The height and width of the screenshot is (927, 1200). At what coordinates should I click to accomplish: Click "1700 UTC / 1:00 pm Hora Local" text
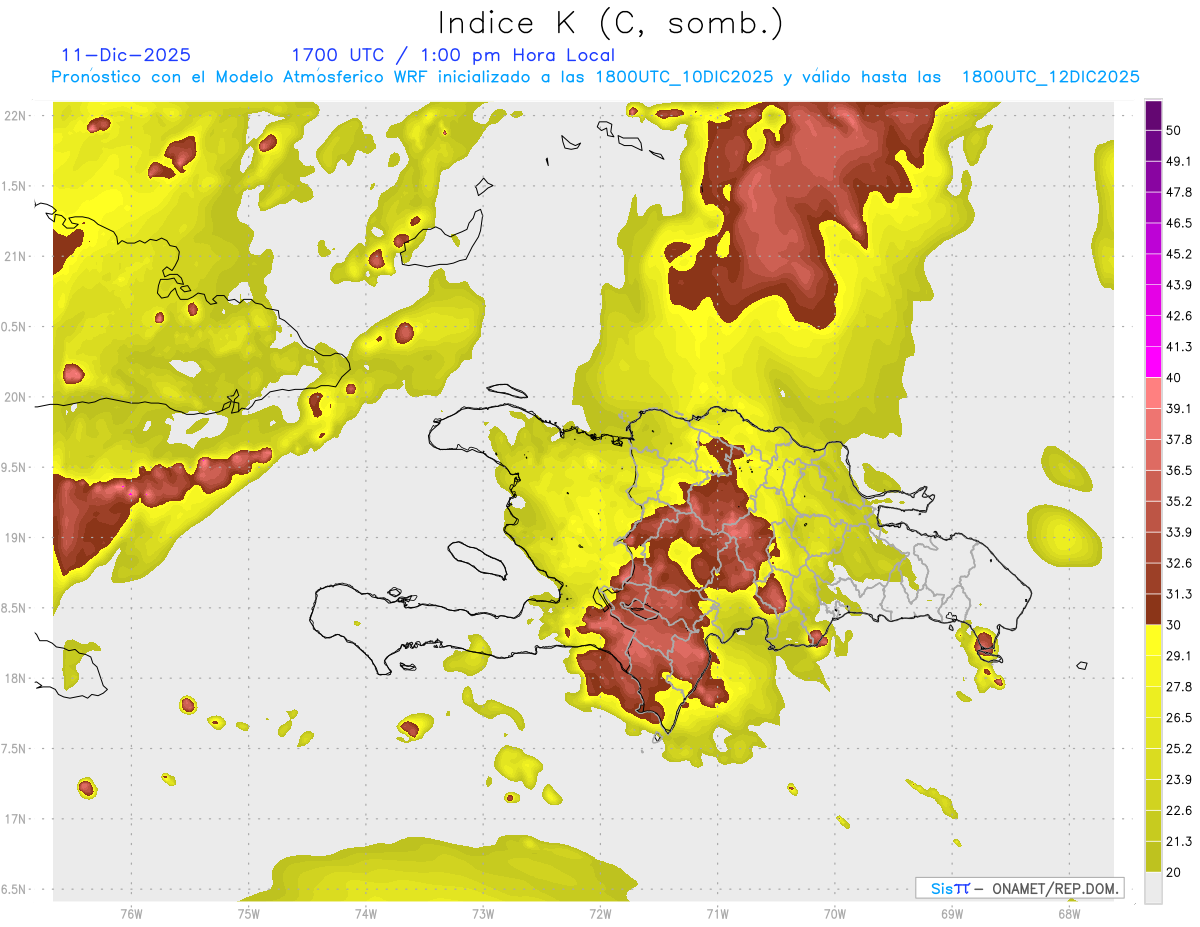453,55
